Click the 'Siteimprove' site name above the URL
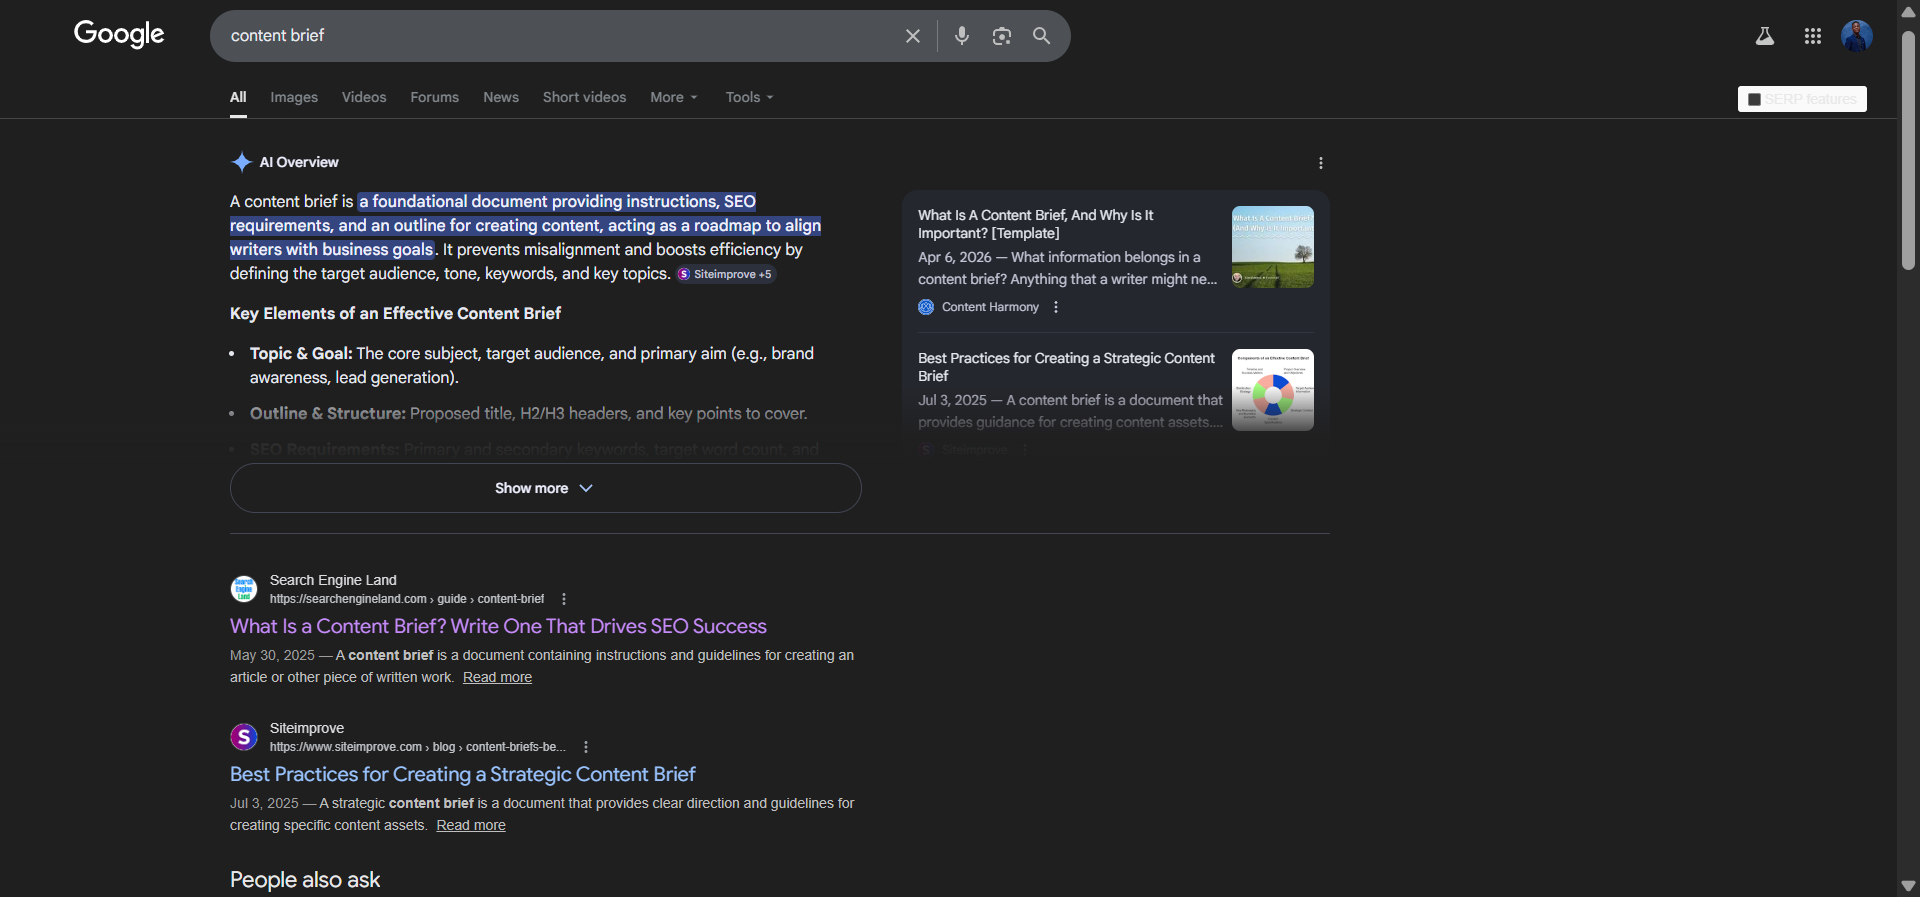Screen dimensions: 1920x897 [307, 728]
